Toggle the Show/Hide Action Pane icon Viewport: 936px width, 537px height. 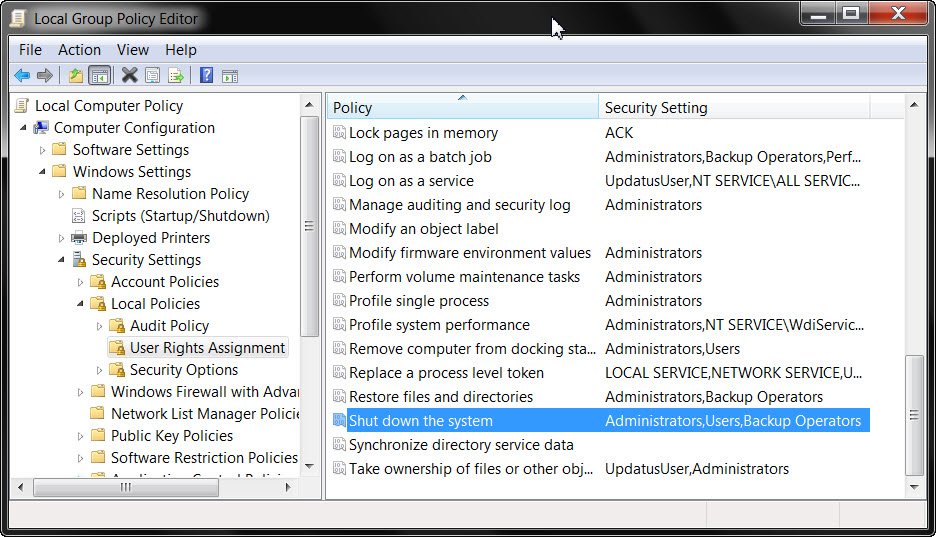[x=230, y=76]
